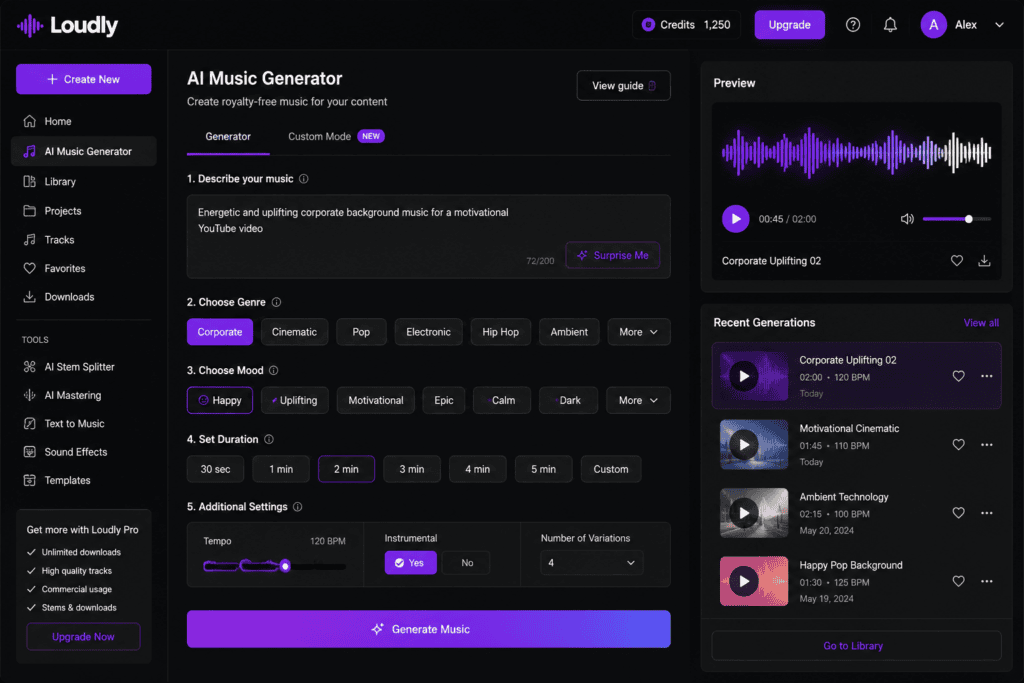The height and width of the screenshot is (683, 1024).
Task: Open Downloads in the sidebar
Action: (84, 297)
